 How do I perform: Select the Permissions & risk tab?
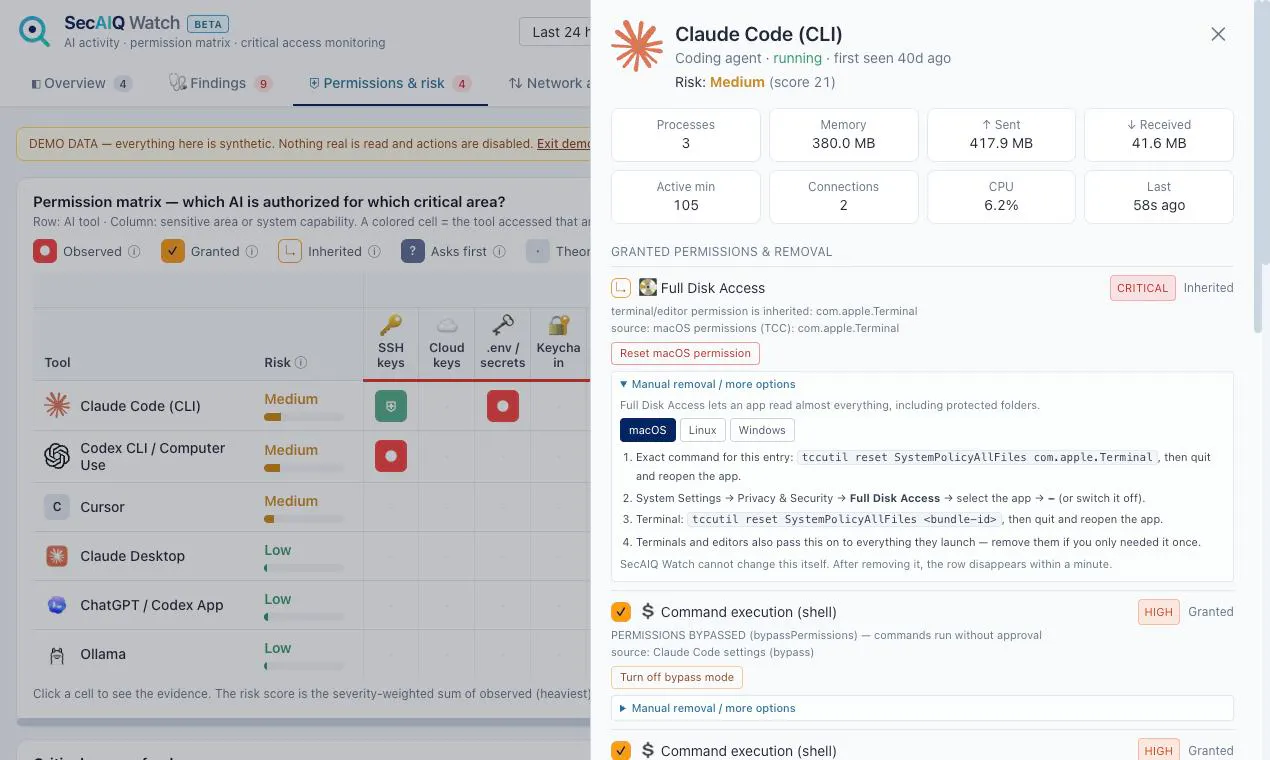click(390, 83)
